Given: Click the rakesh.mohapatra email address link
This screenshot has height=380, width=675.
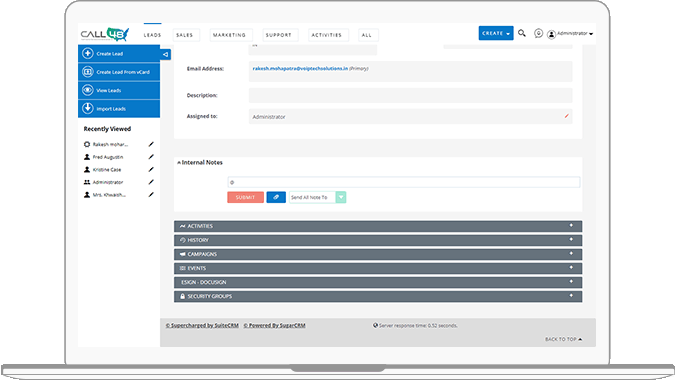Looking at the screenshot, I should tap(300, 68).
